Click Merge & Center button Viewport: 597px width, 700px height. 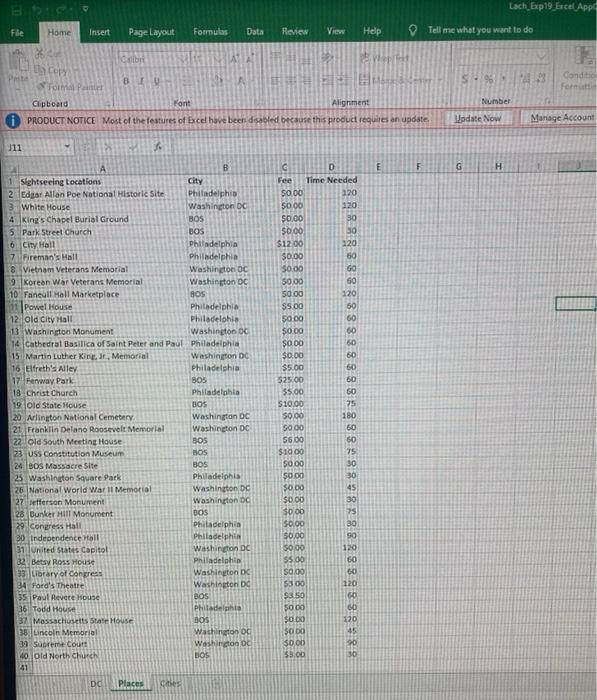395,80
